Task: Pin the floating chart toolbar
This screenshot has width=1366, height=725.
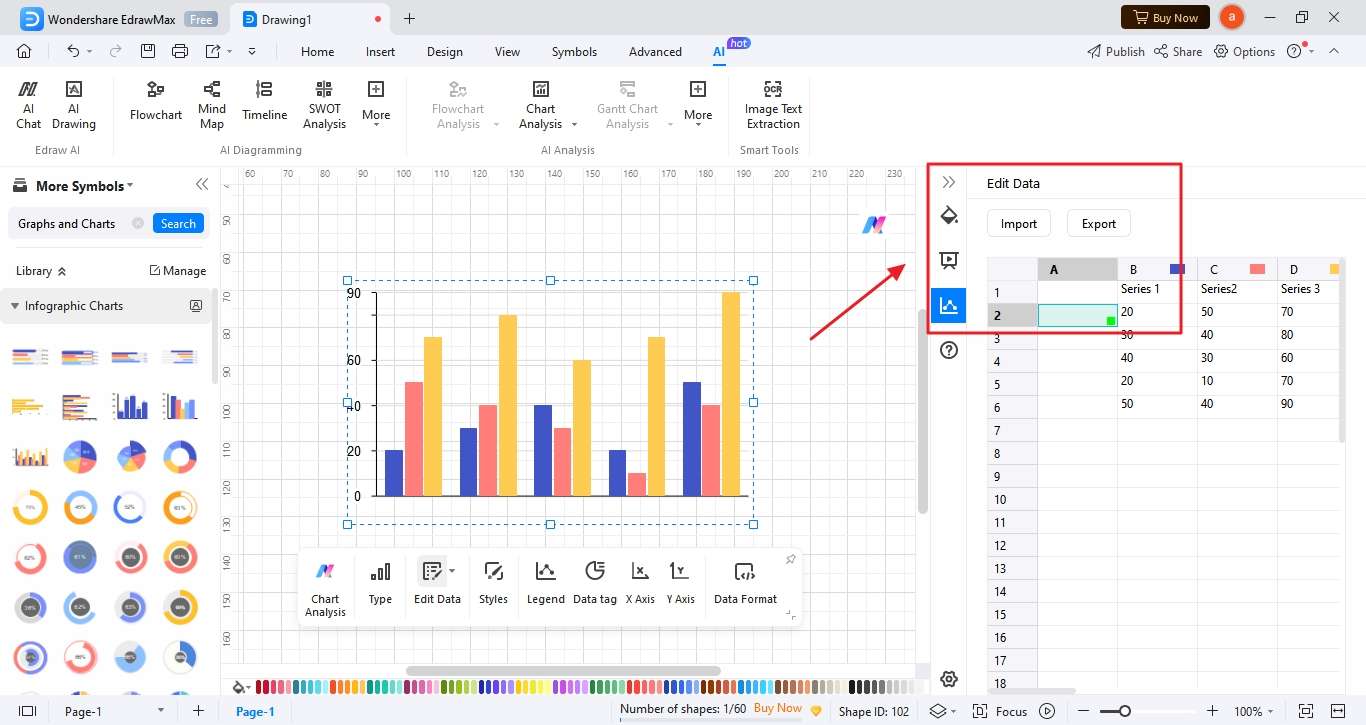Action: pyautogui.click(x=790, y=559)
